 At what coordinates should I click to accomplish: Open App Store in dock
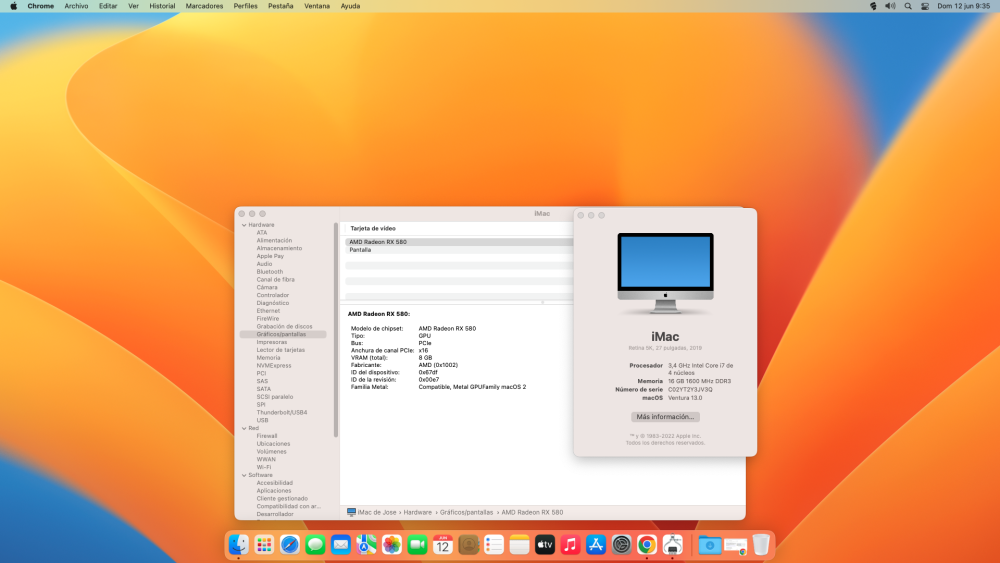pos(596,545)
